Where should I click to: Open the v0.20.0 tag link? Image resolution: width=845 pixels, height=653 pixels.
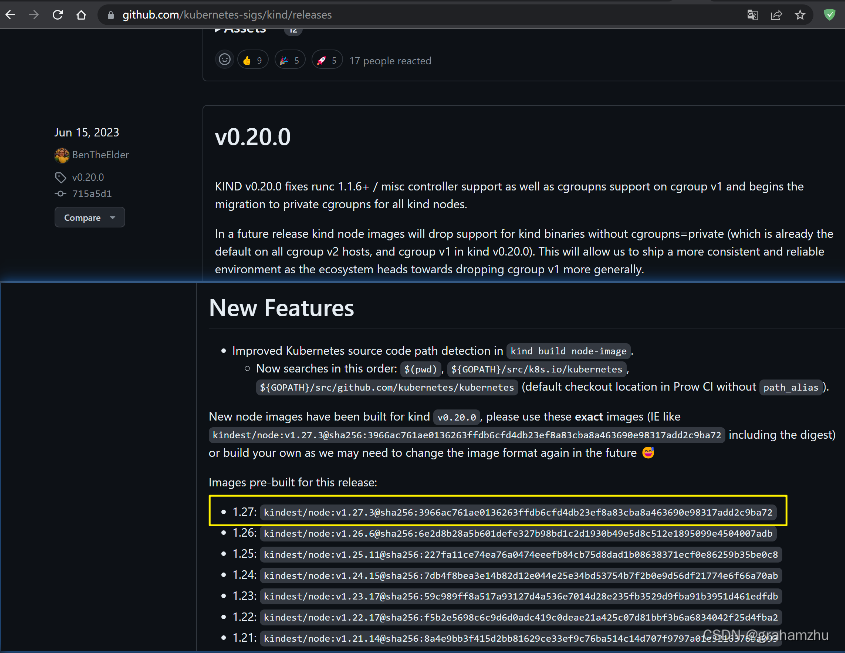[88, 177]
